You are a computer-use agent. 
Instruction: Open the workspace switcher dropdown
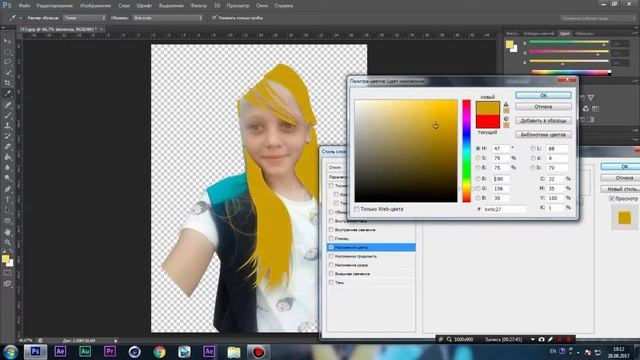pos(598,18)
